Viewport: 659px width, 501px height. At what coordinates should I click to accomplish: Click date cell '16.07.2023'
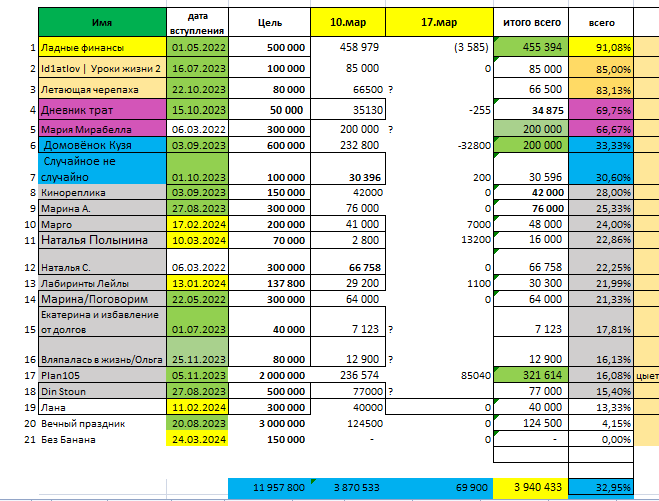pos(198,68)
